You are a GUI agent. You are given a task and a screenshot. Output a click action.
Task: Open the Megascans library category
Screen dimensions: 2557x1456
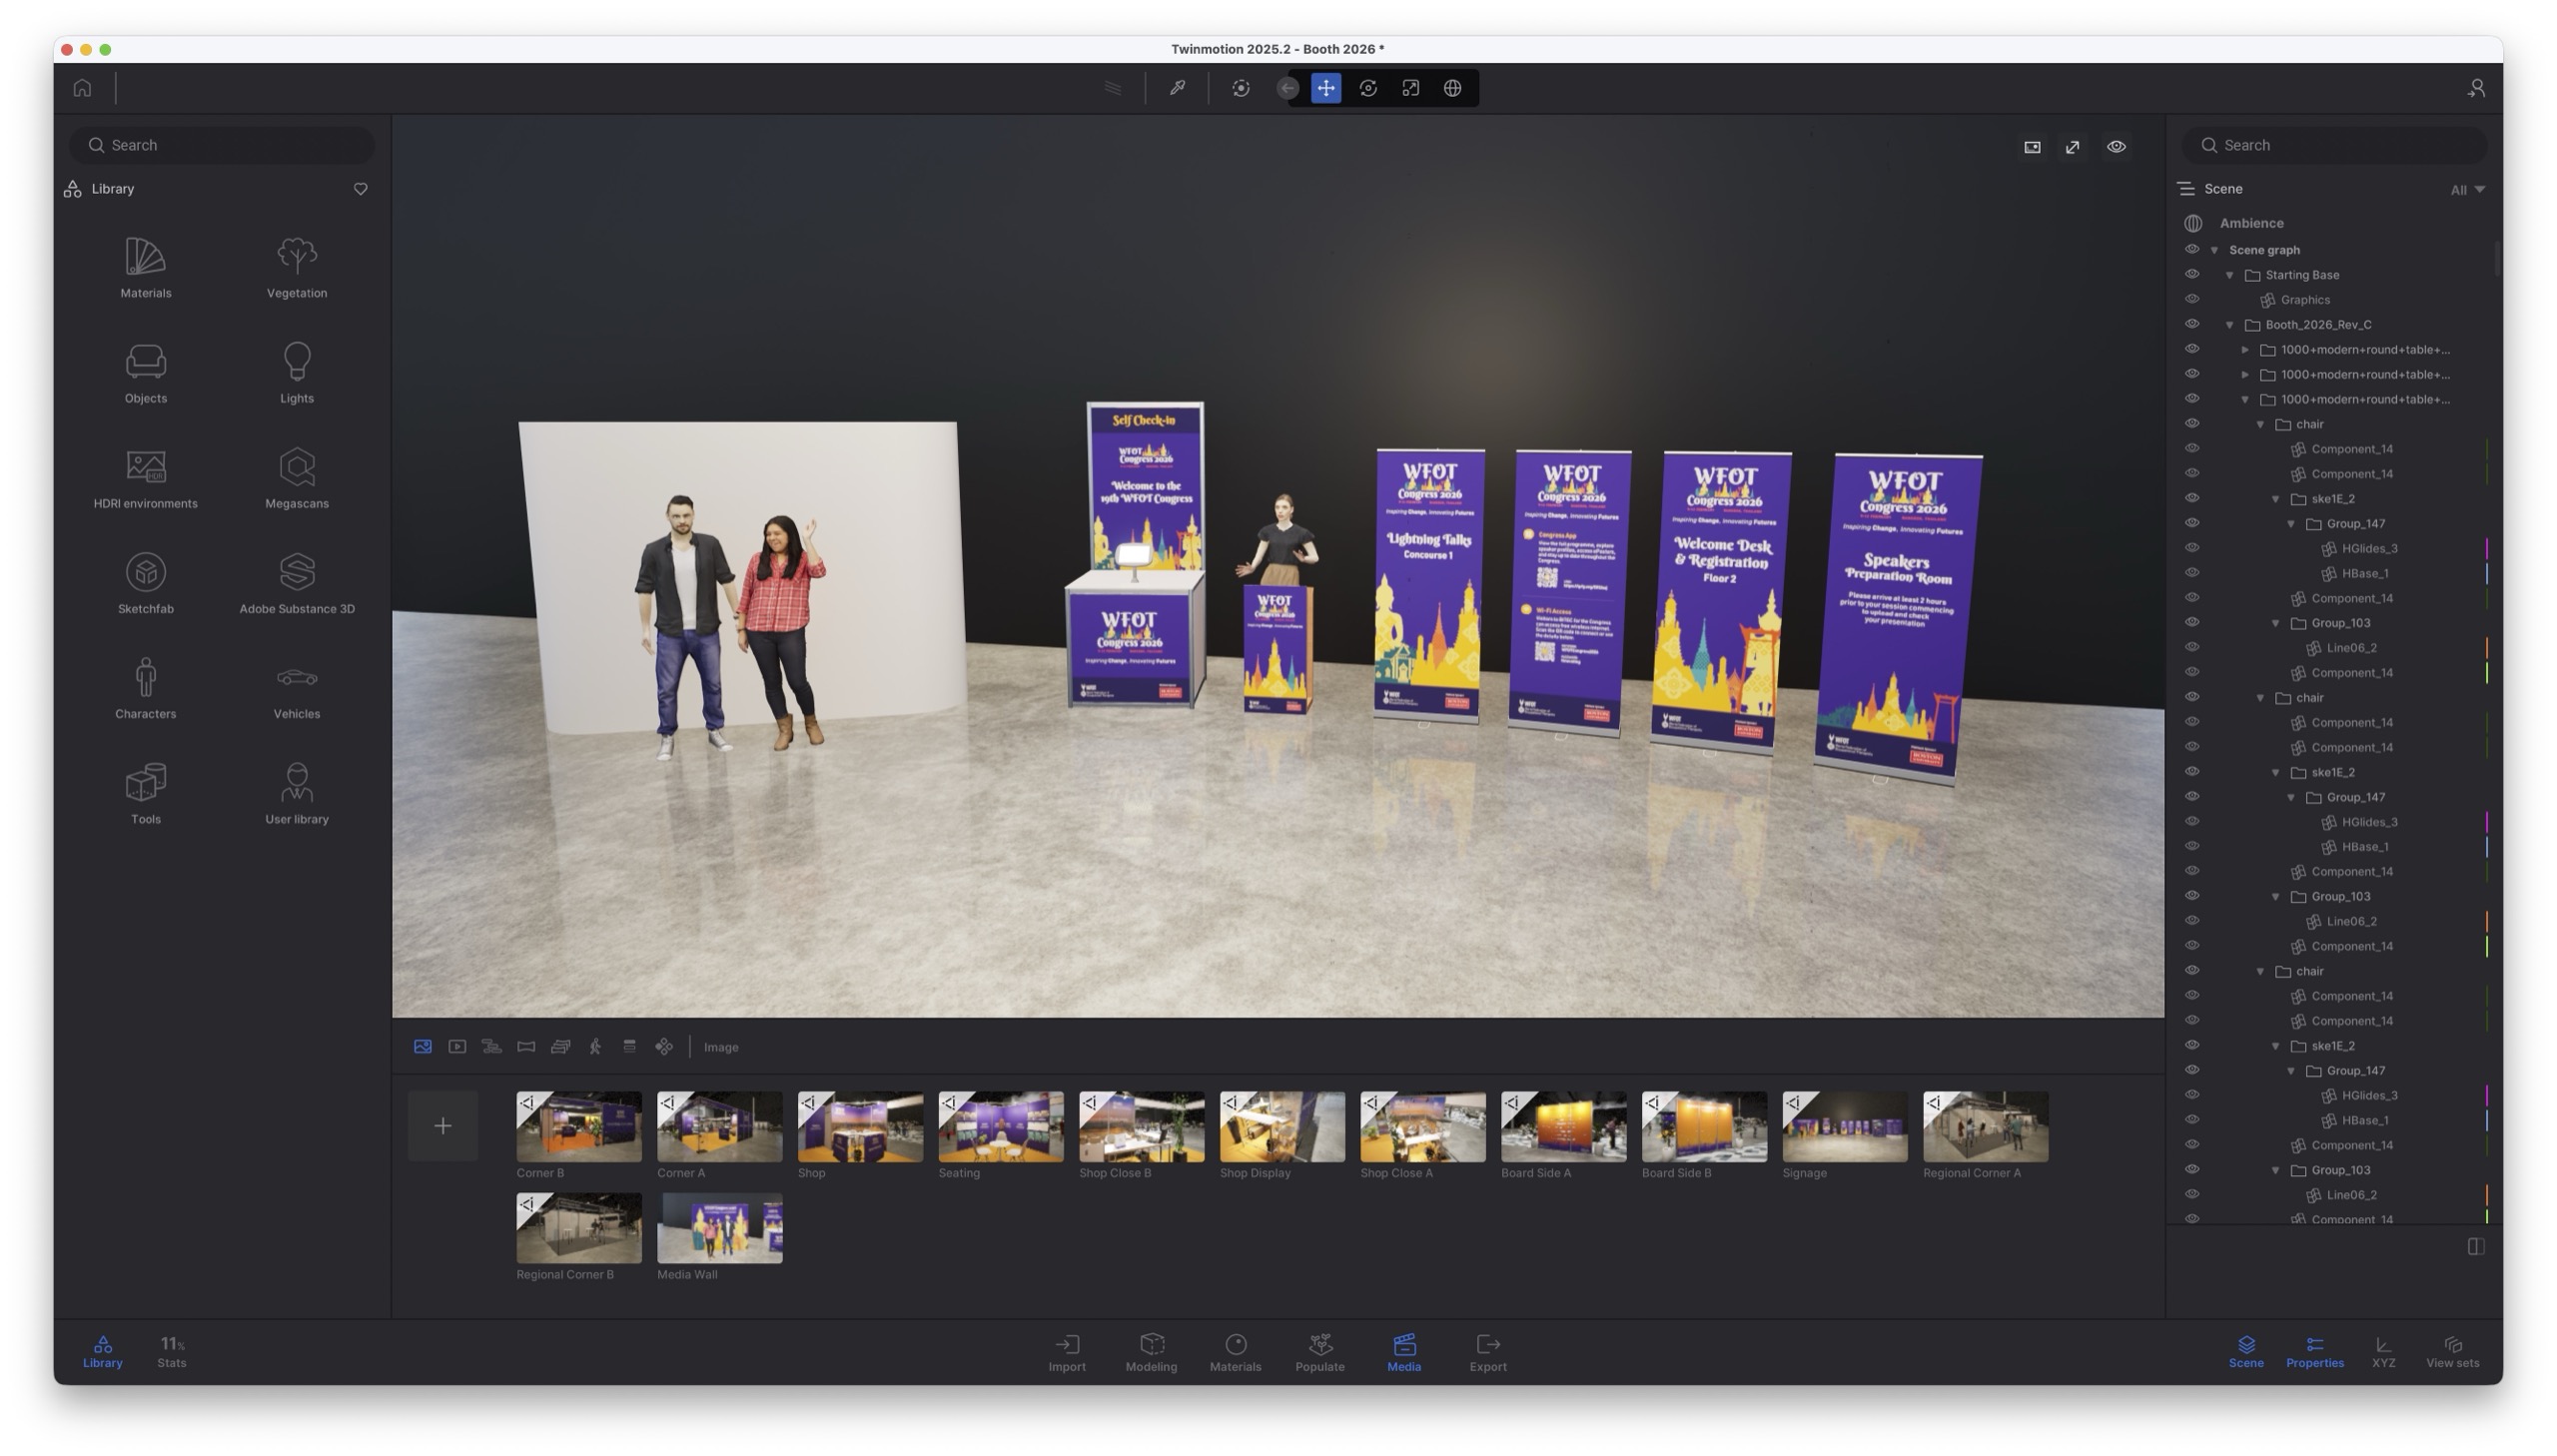tap(296, 478)
